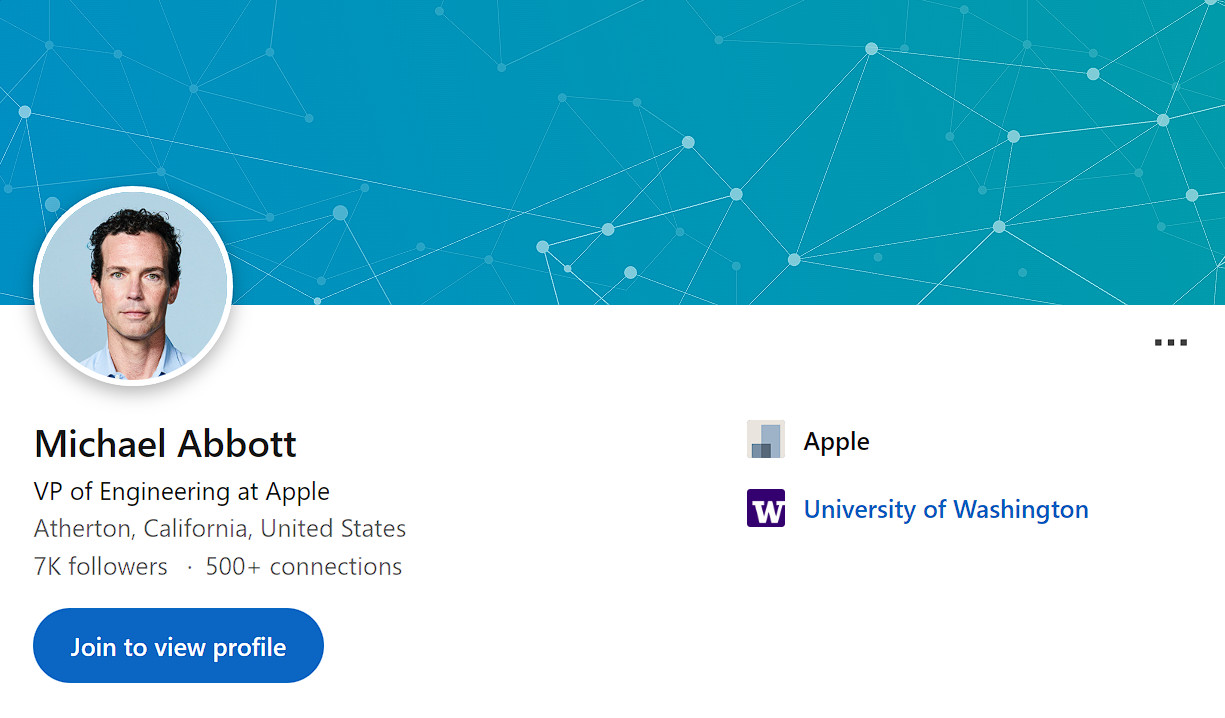View the 7K followers count

[100, 566]
